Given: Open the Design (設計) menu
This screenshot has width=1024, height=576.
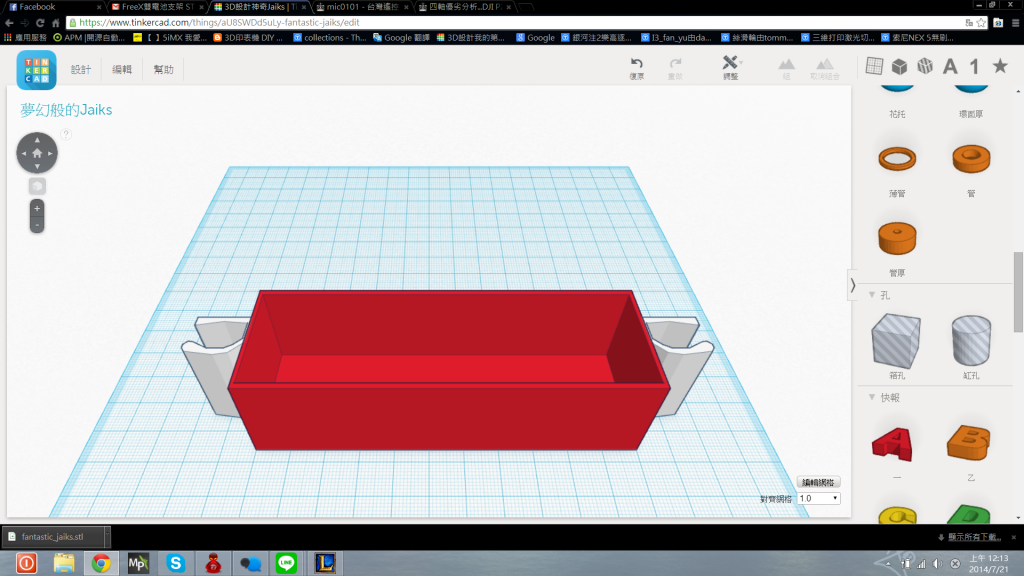Looking at the screenshot, I should click(81, 69).
